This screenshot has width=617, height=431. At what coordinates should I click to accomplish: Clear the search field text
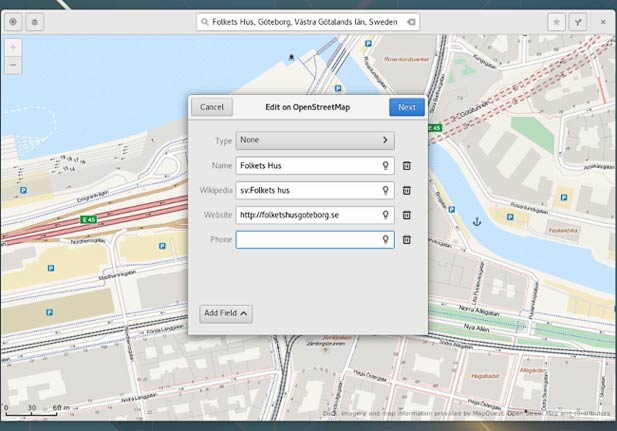tap(411, 22)
